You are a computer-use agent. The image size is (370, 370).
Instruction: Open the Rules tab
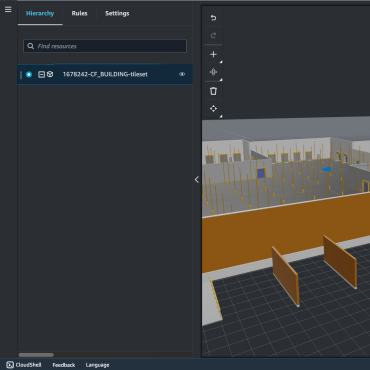pos(79,13)
